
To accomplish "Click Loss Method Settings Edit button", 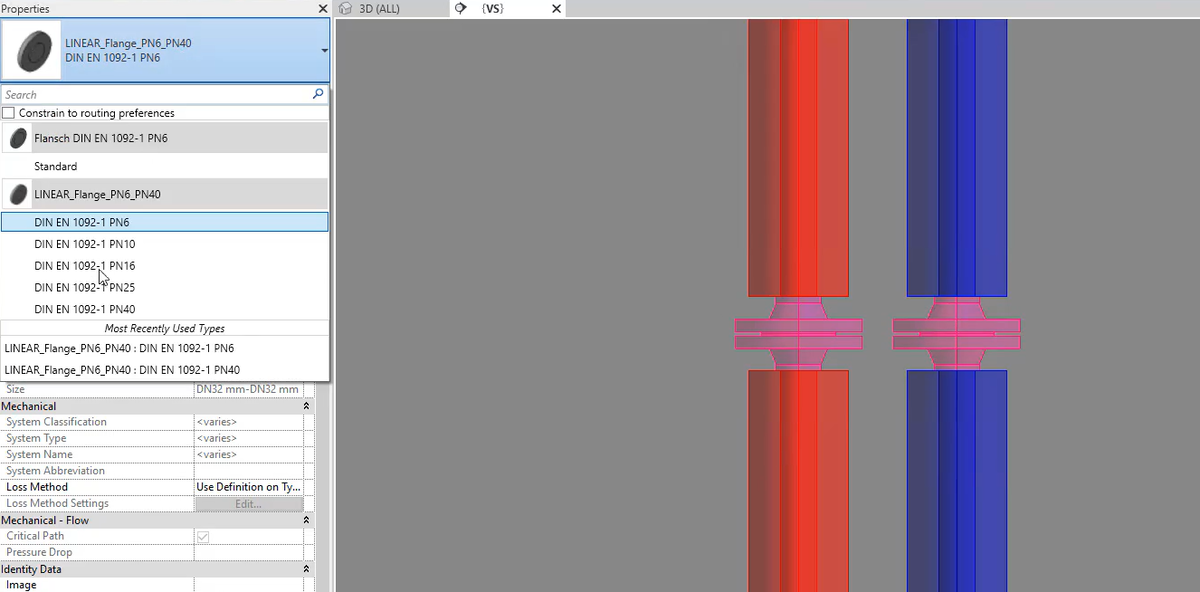I will pos(248,503).
